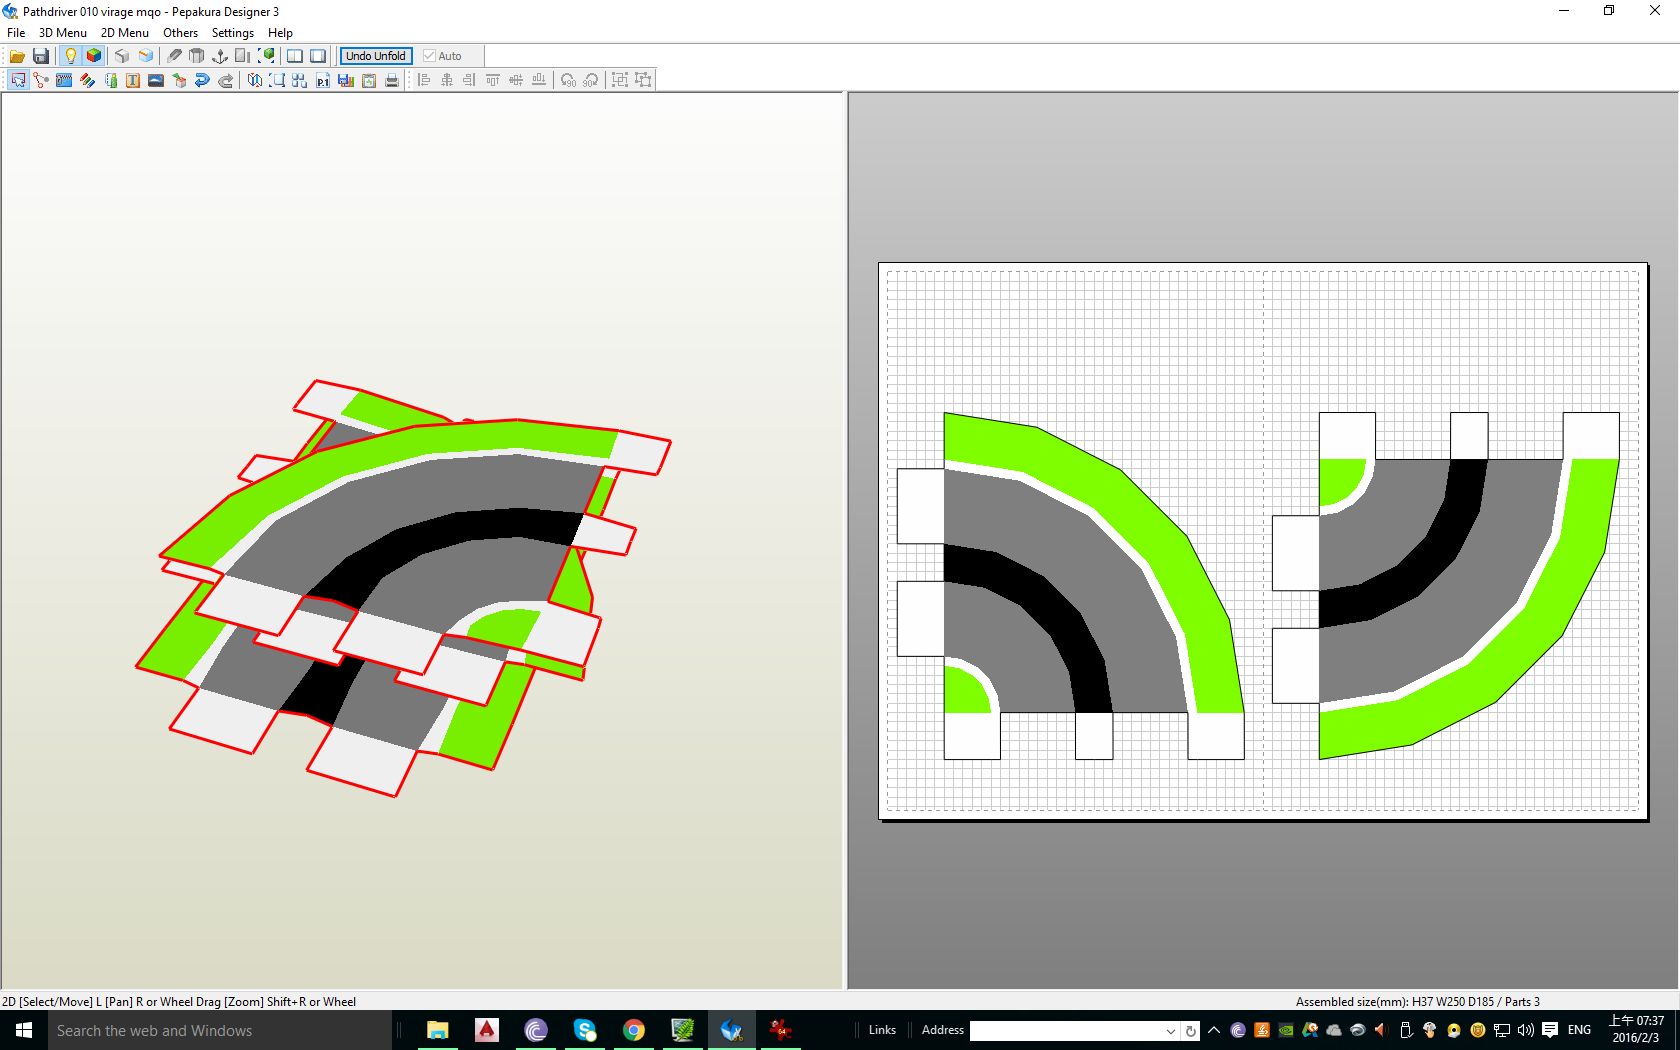
Task: Click the printer icon
Action: click(x=392, y=80)
